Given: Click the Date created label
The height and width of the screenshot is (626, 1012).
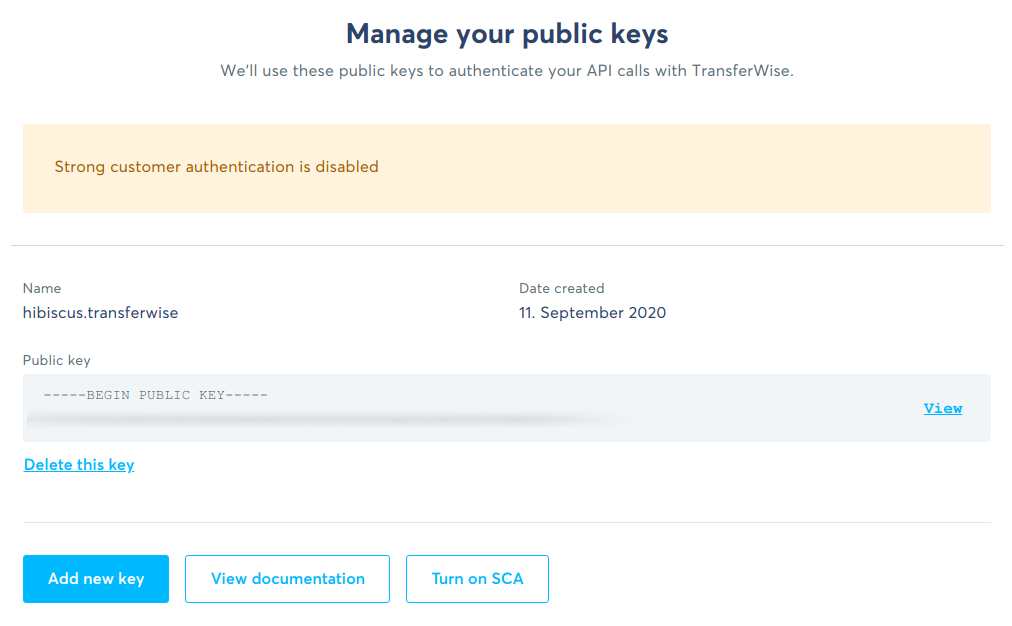Looking at the screenshot, I should 562,288.
